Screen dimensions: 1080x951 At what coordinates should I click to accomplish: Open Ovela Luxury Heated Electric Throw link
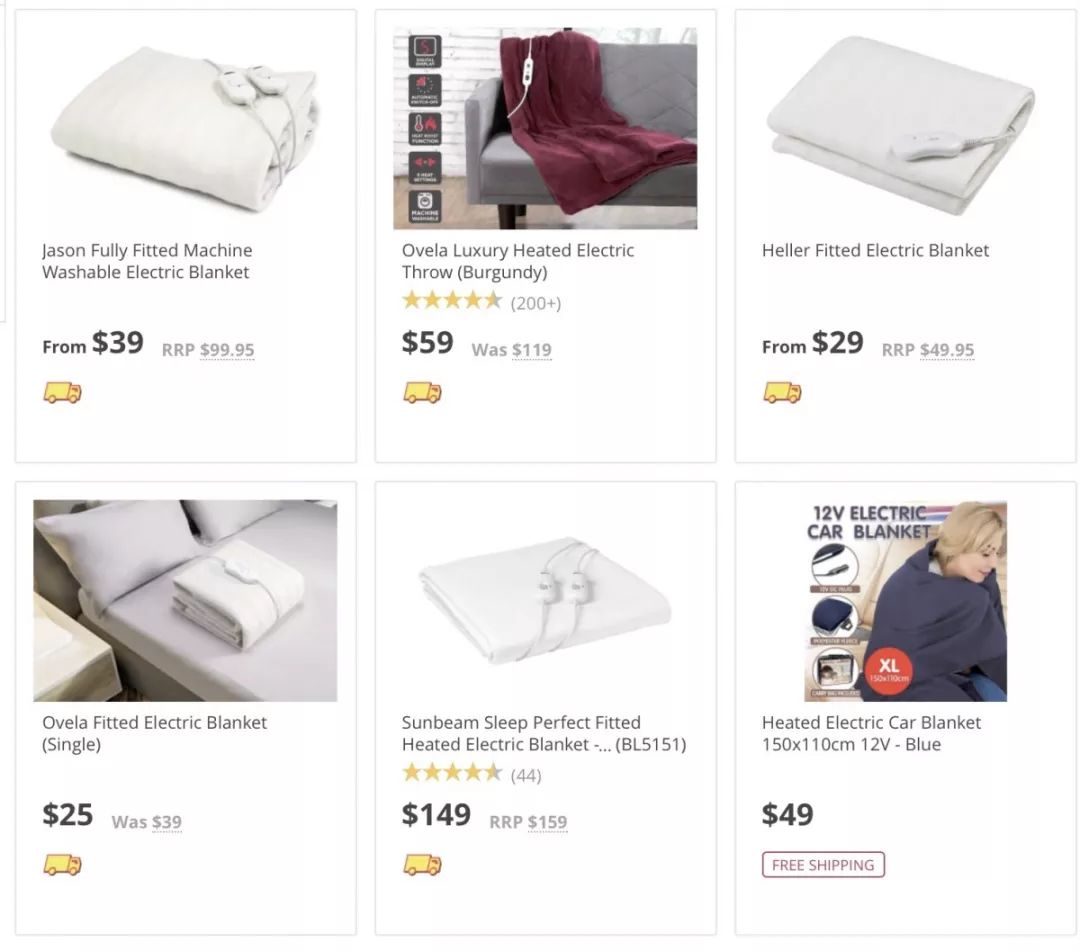(518, 261)
